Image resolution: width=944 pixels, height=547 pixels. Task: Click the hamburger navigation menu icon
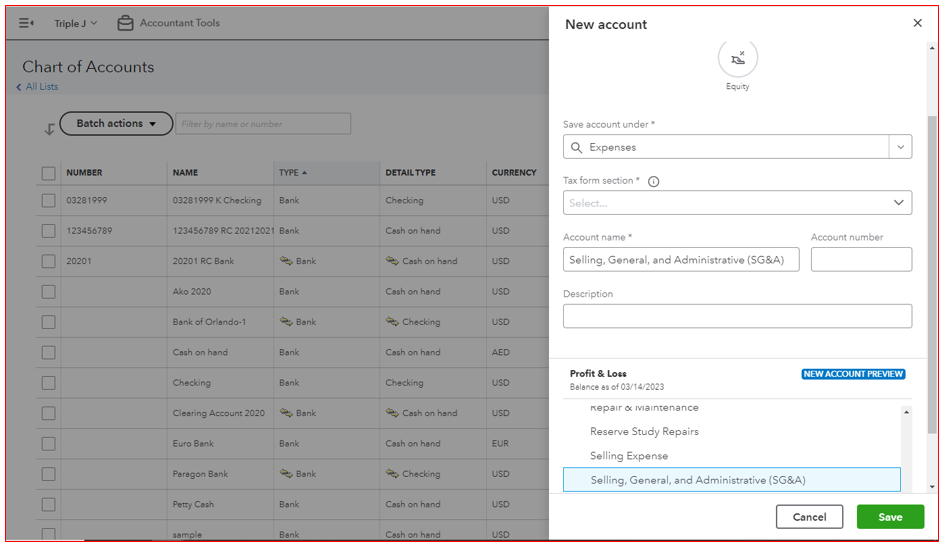26,23
